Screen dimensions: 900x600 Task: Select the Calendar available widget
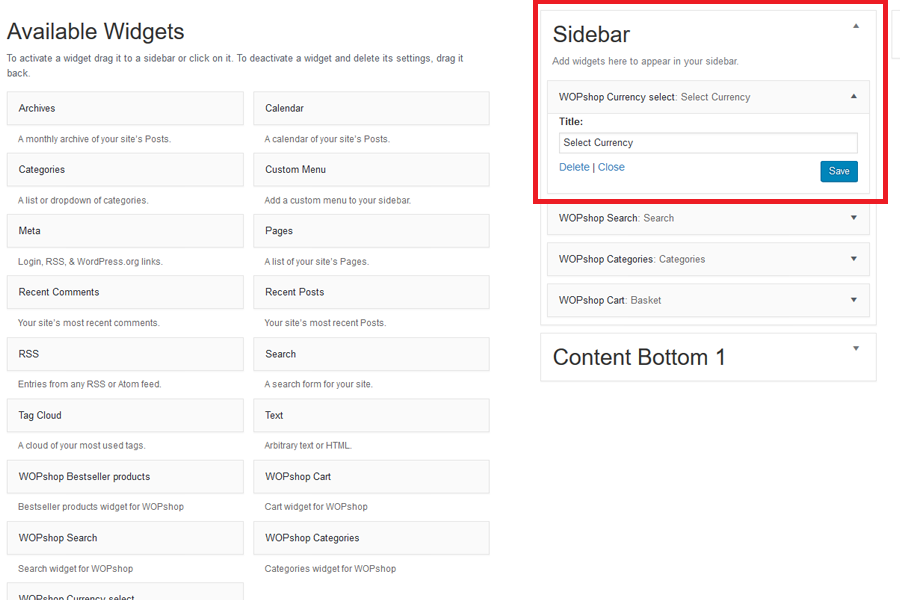(371, 108)
